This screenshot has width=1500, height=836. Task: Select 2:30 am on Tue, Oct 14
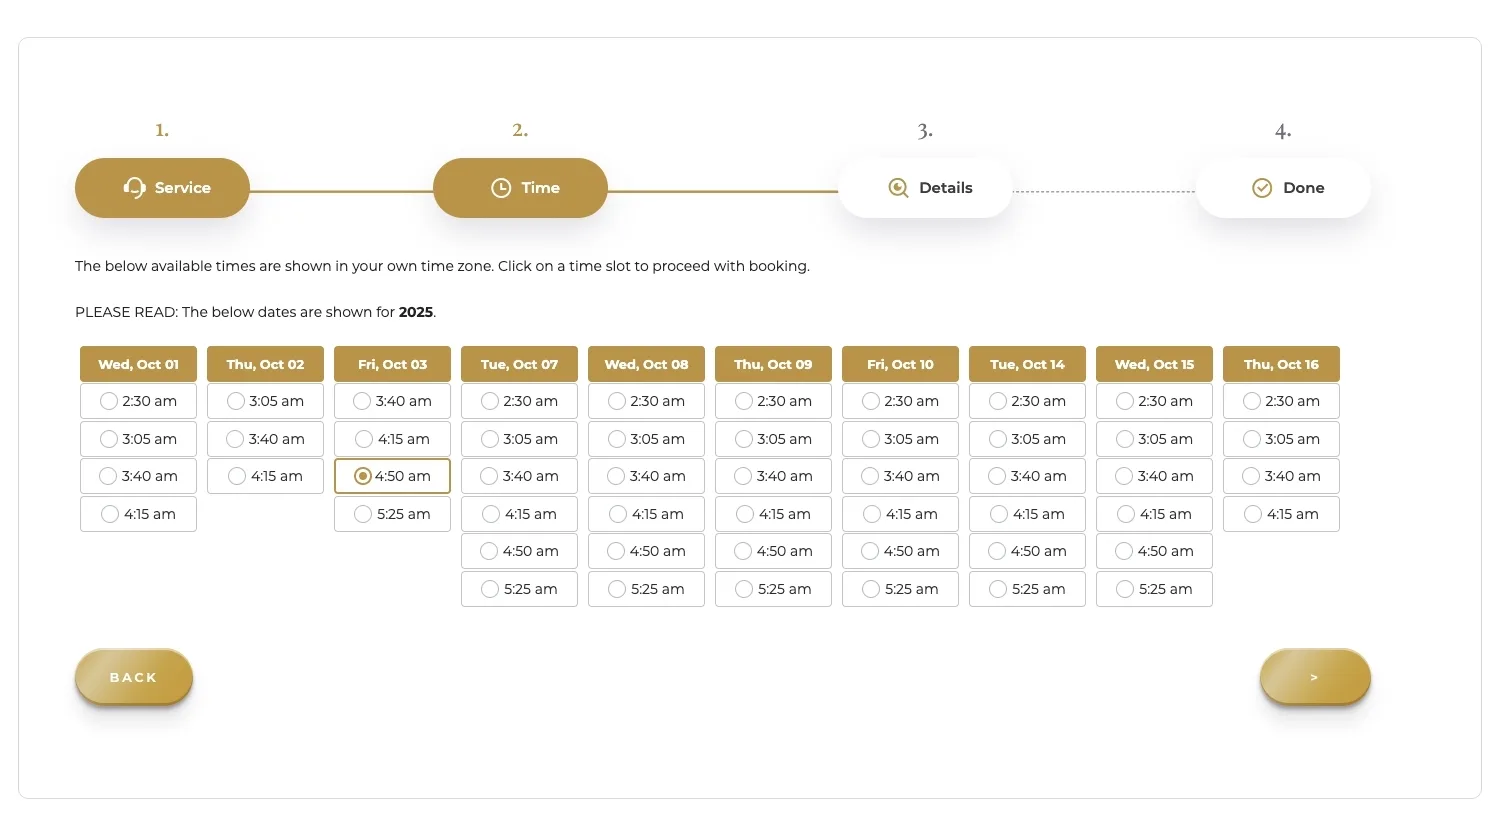pyautogui.click(x=1027, y=401)
